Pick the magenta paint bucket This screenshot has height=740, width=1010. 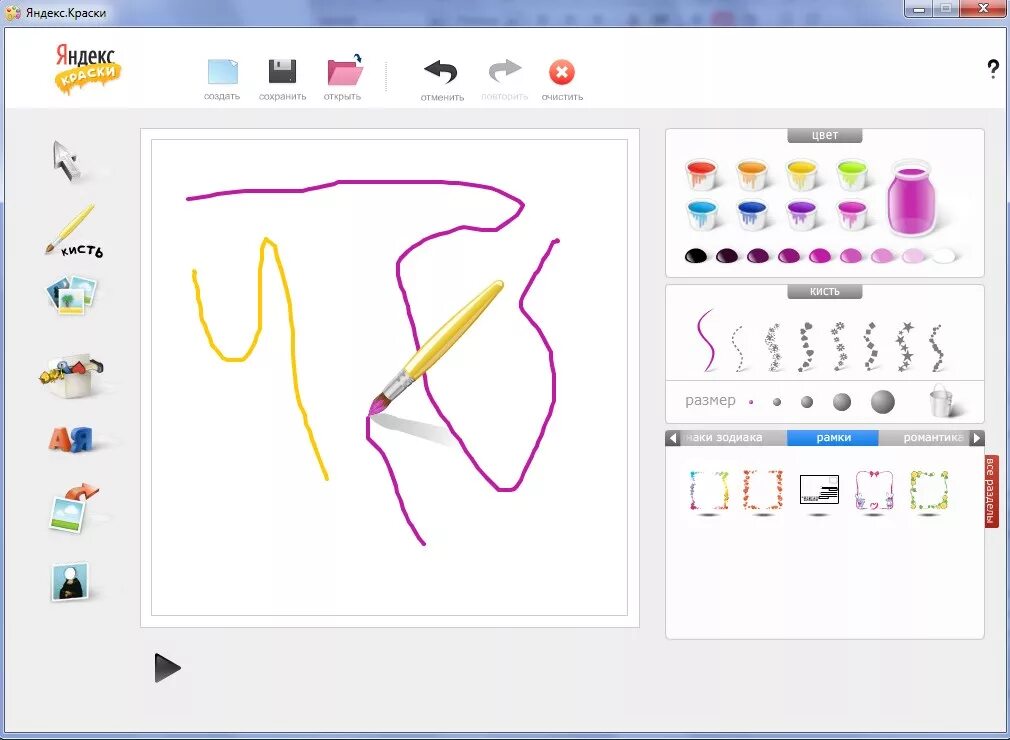(x=852, y=214)
